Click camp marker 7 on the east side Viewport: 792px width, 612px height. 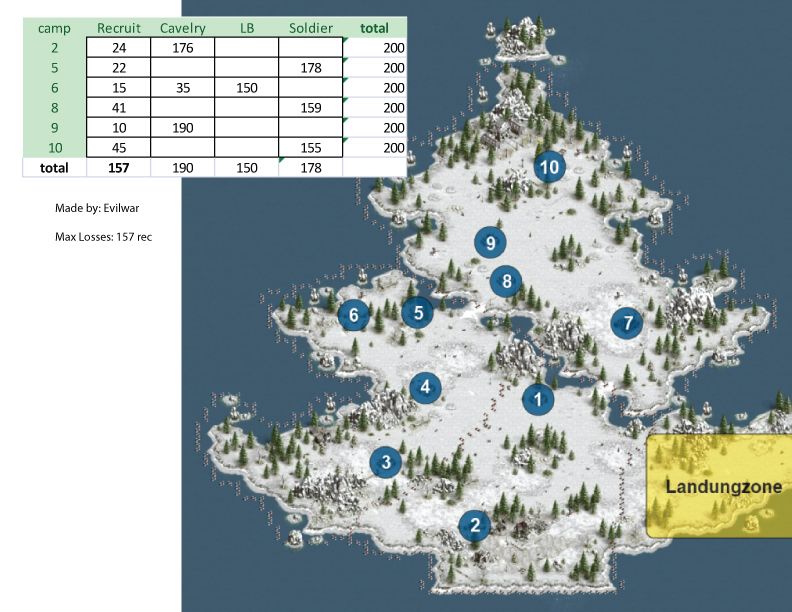tap(627, 323)
